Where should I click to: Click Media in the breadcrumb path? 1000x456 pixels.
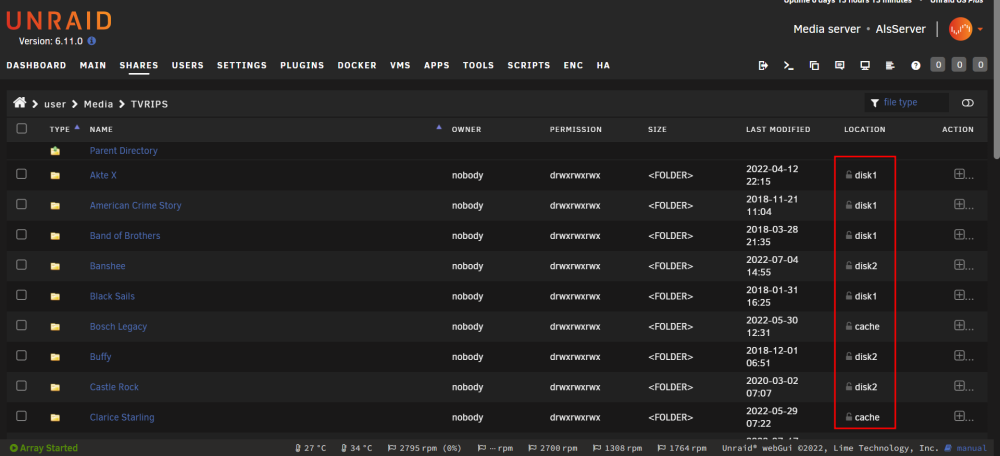point(98,104)
